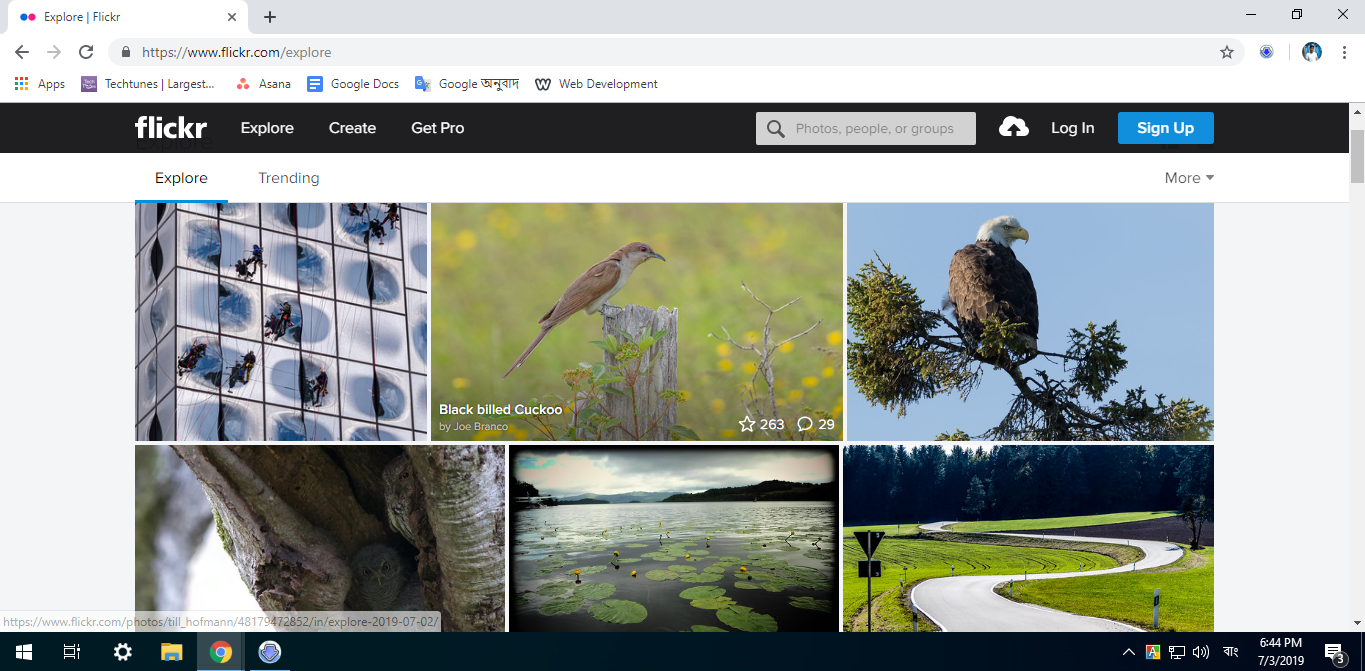Click the Sign Up button
This screenshot has height=671, width=1365.
pyautogui.click(x=1165, y=128)
